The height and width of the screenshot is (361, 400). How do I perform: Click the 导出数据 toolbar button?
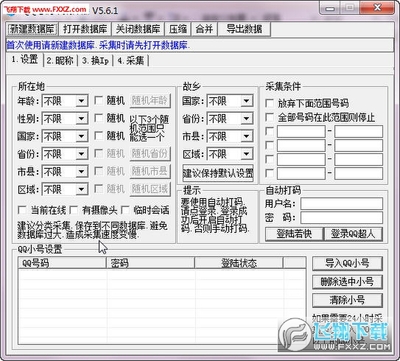pyautogui.click(x=244, y=29)
